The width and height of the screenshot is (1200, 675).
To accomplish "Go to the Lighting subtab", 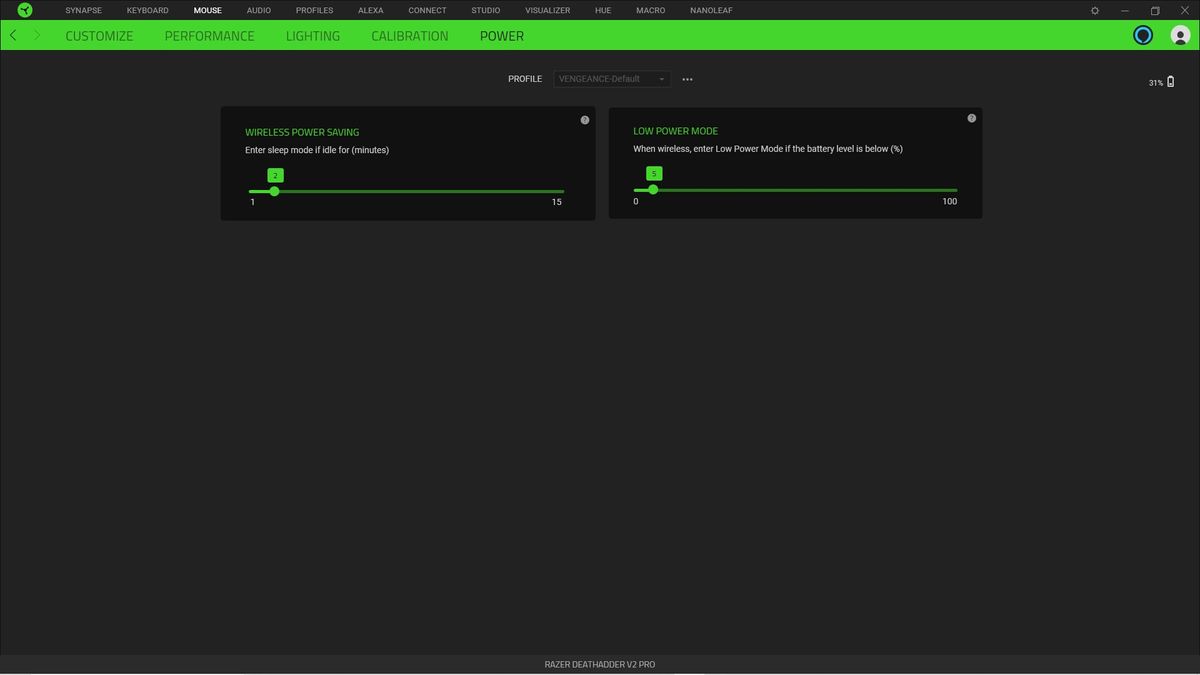I will pos(313,36).
